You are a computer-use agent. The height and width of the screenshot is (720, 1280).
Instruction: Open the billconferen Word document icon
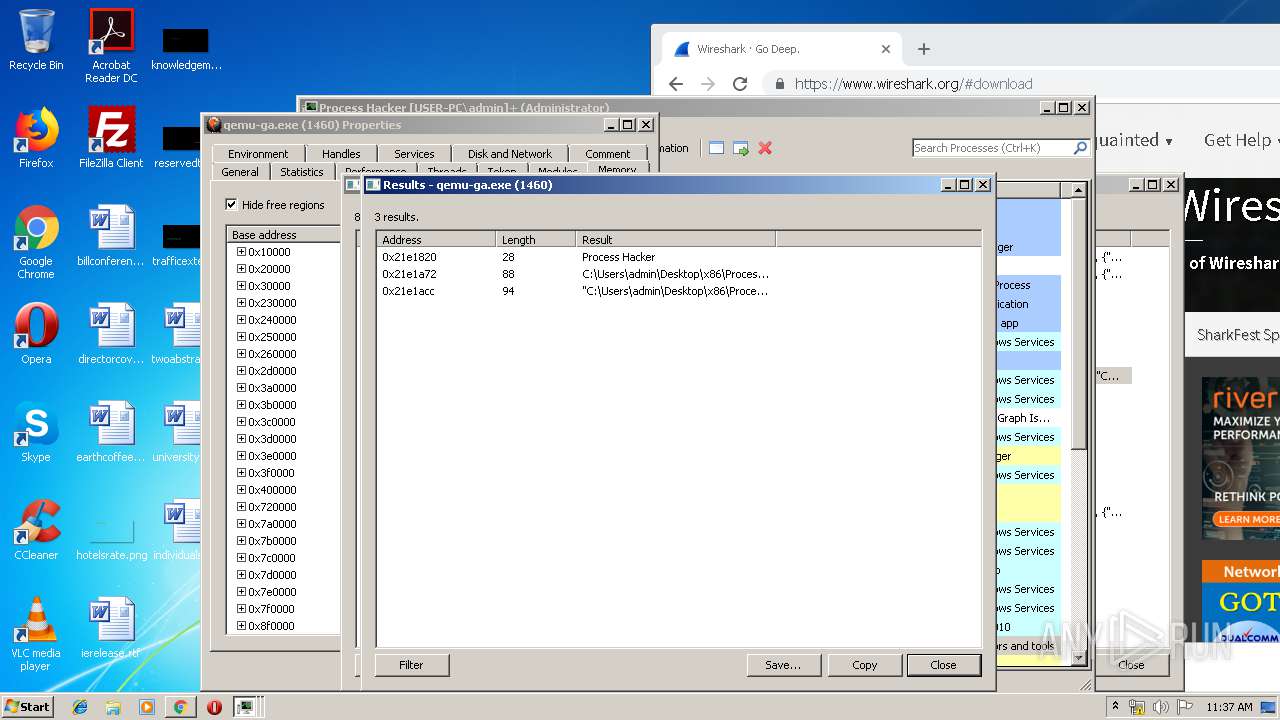click(x=111, y=236)
